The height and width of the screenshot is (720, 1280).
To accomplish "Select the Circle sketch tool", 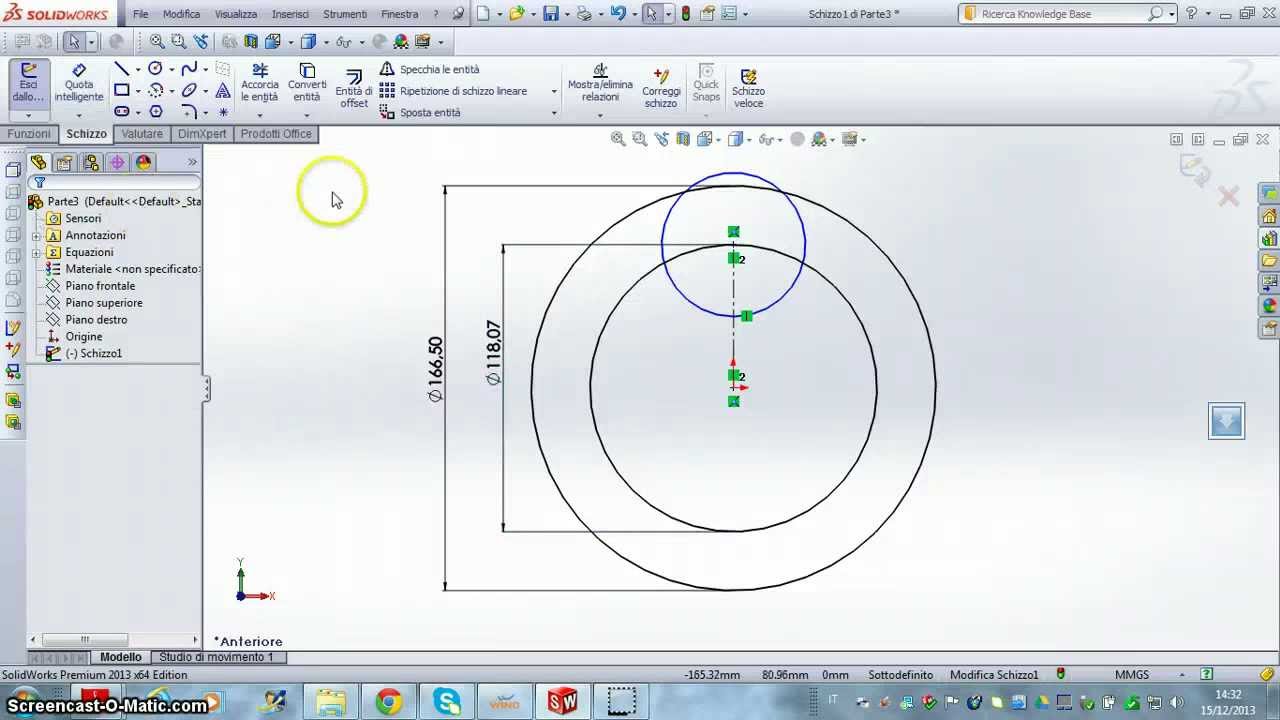I will pyautogui.click(x=155, y=69).
